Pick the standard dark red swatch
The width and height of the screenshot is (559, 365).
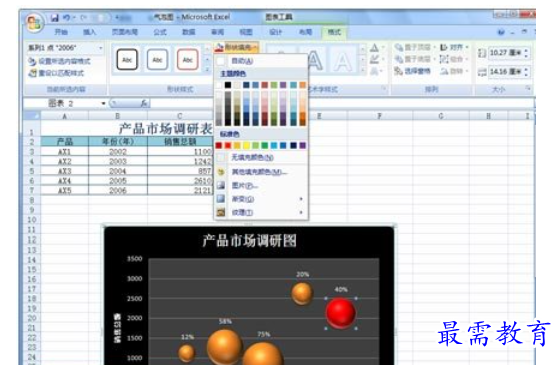219,145
